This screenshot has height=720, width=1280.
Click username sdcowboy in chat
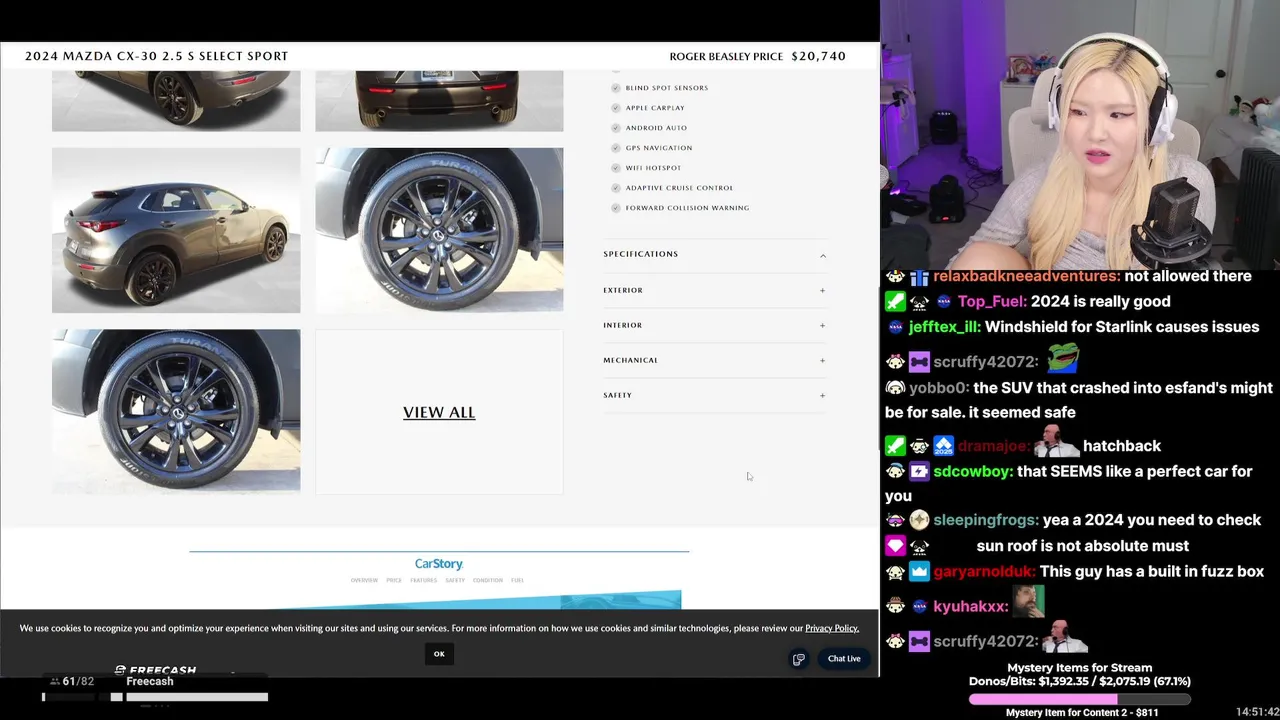(973, 471)
